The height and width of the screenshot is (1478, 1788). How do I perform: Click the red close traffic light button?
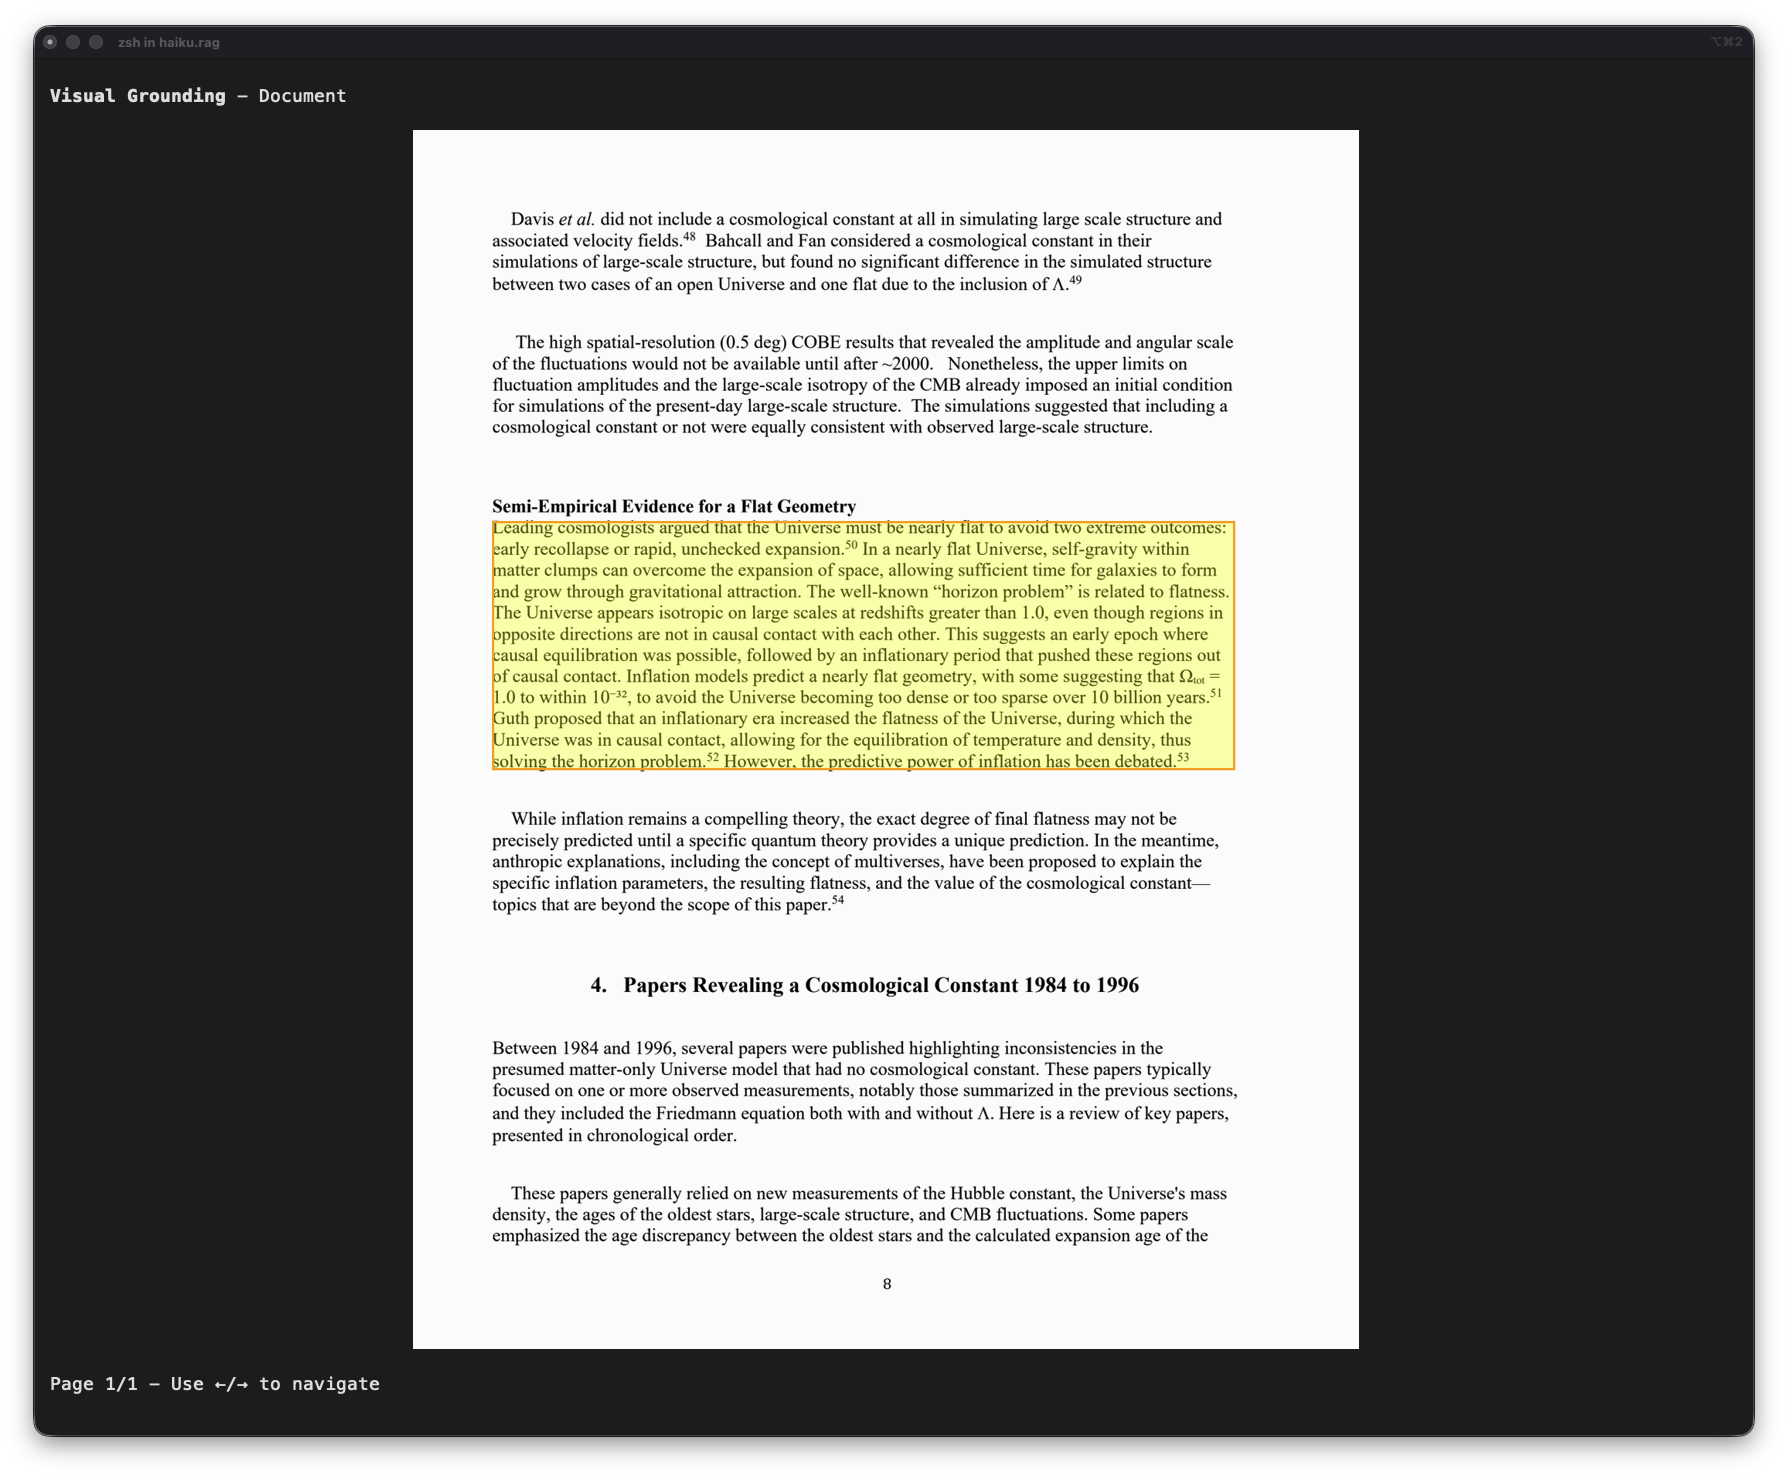point(51,42)
